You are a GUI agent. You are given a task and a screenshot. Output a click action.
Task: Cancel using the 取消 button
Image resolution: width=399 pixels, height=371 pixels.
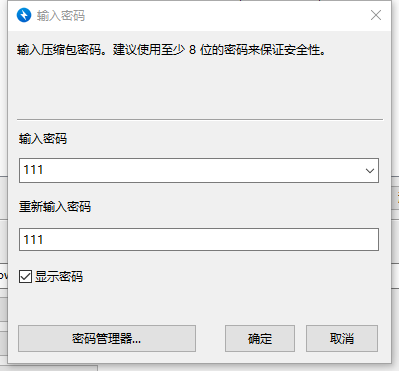click(x=342, y=339)
